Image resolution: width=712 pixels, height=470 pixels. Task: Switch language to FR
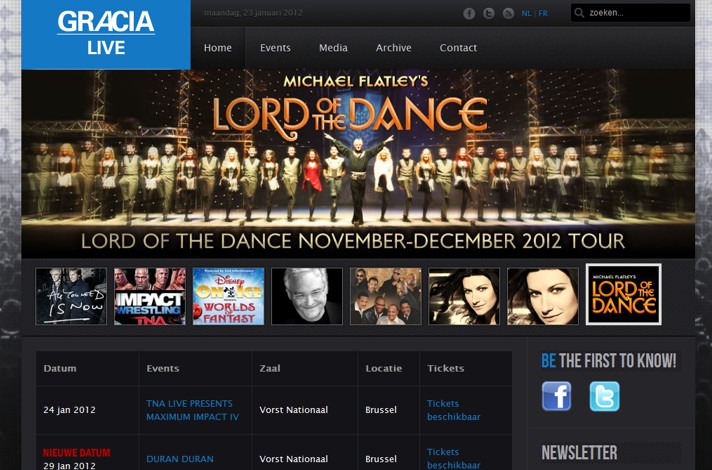(x=543, y=14)
